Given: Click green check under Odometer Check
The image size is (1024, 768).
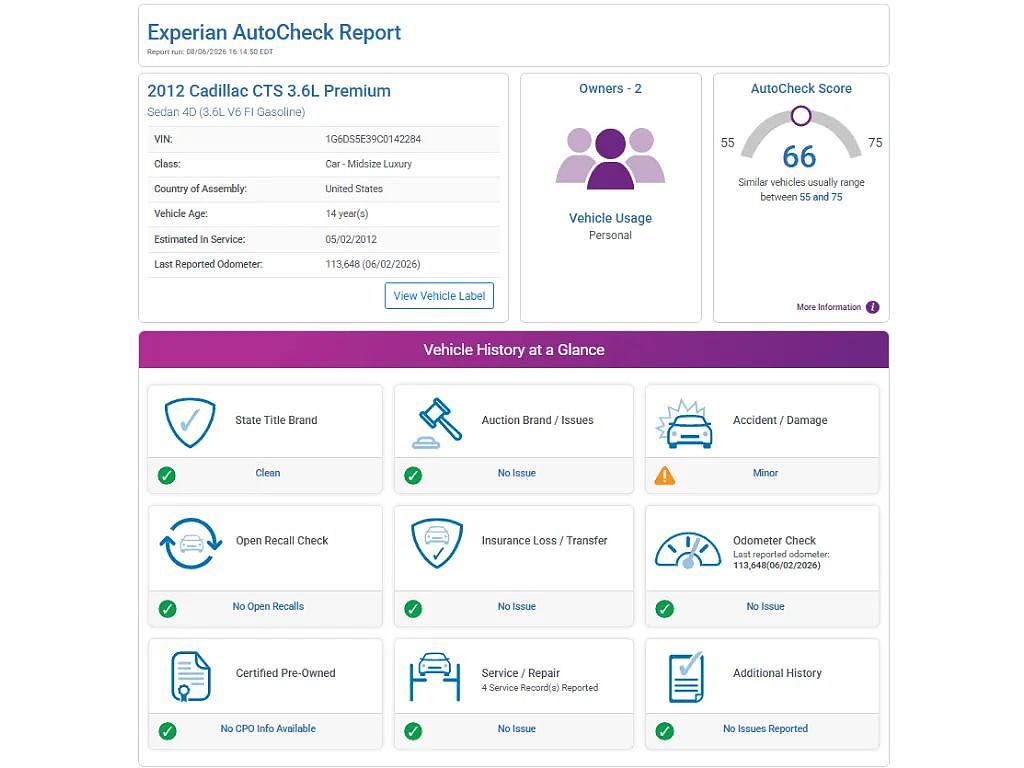Looking at the screenshot, I should point(665,609).
